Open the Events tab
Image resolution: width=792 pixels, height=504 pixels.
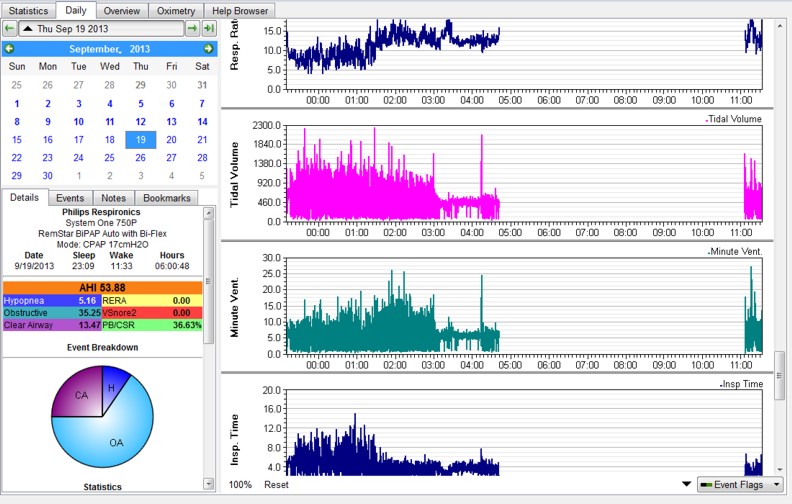(70, 198)
